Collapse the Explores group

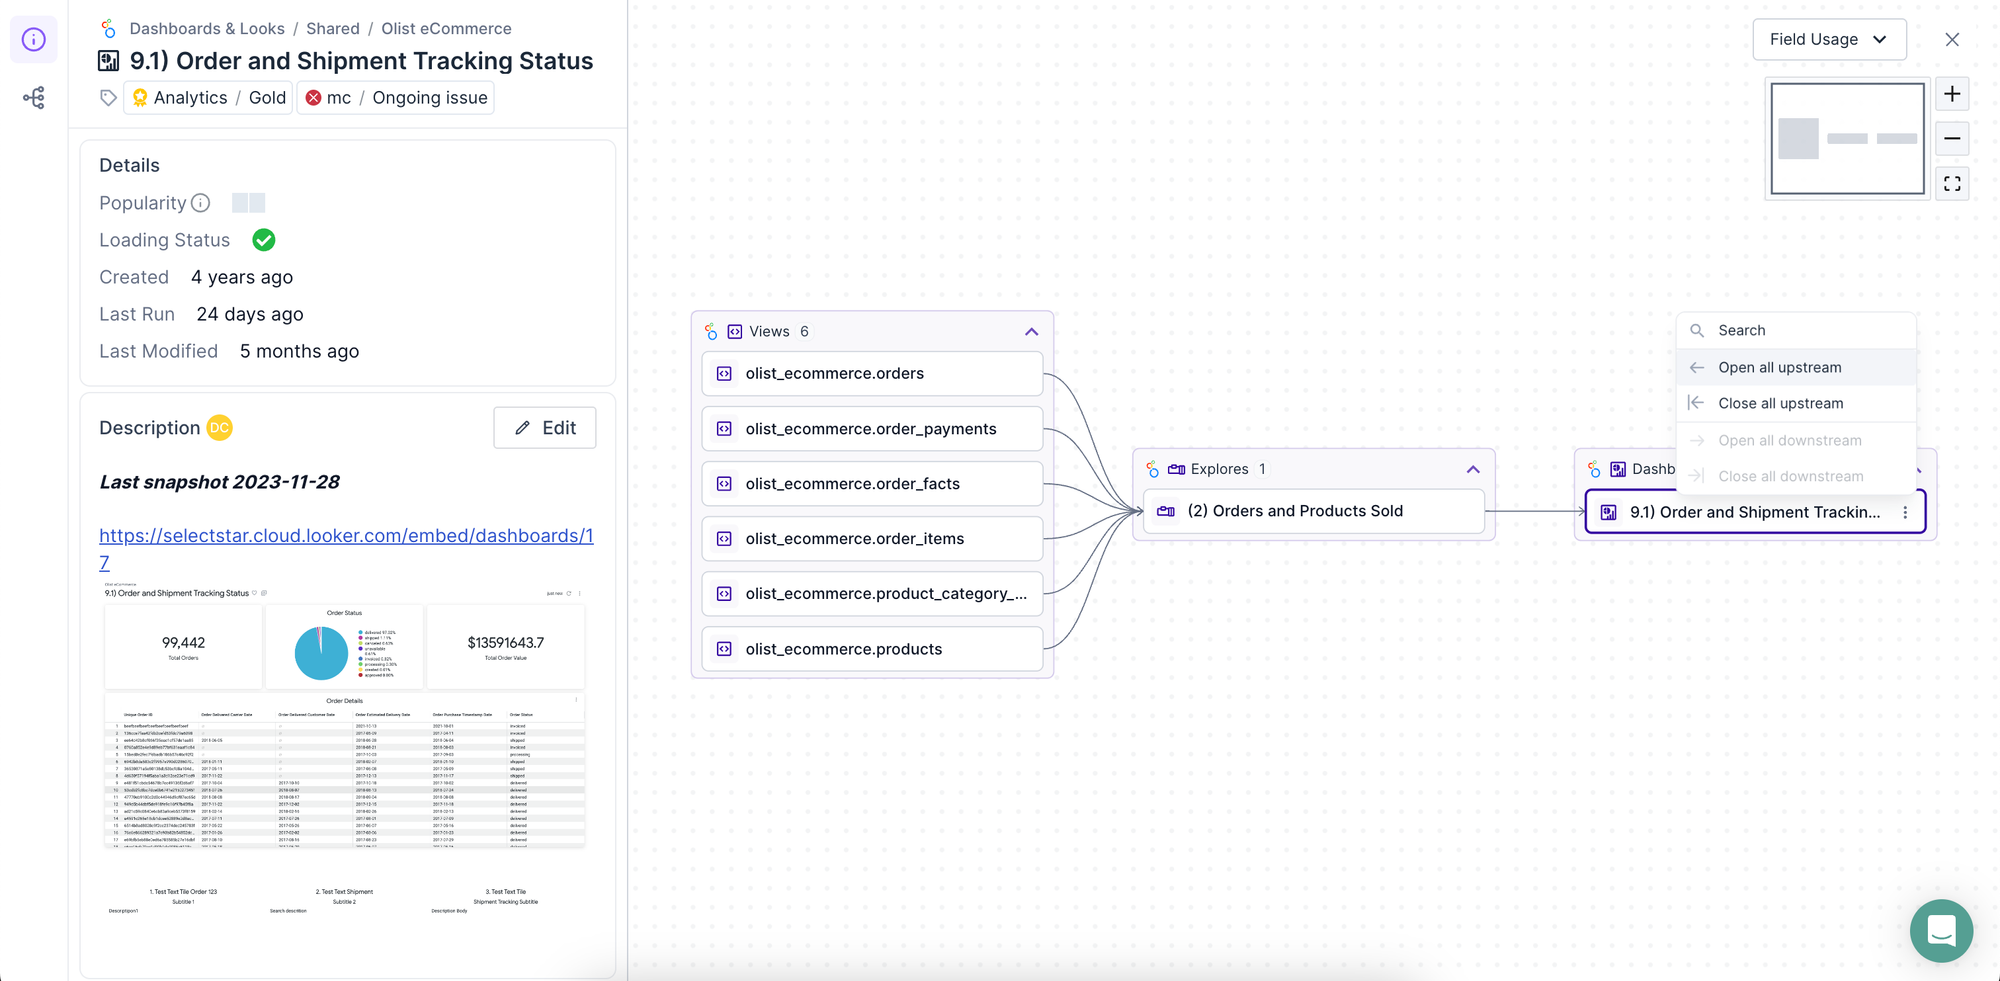coord(1473,469)
